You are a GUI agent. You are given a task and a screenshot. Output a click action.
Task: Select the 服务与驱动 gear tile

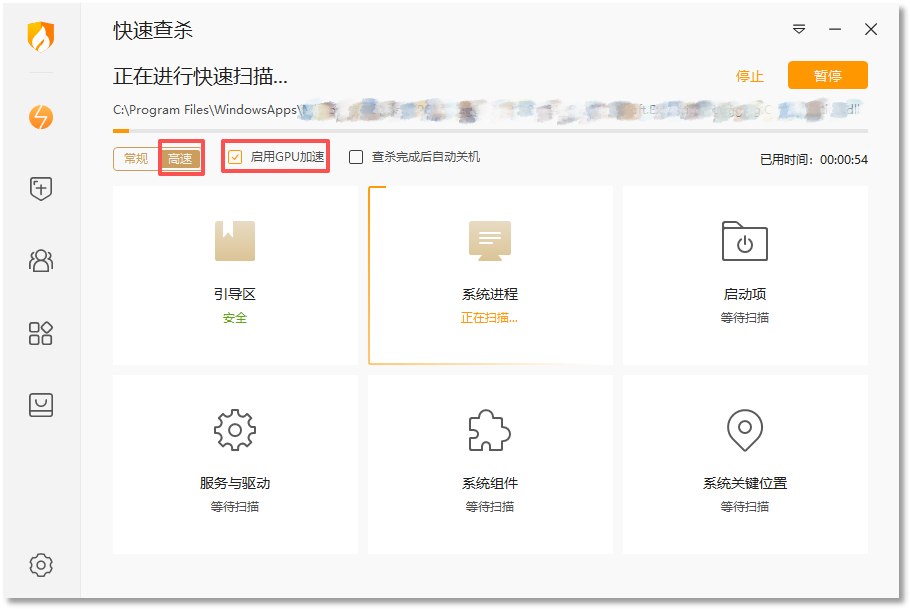pyautogui.click(x=235, y=464)
